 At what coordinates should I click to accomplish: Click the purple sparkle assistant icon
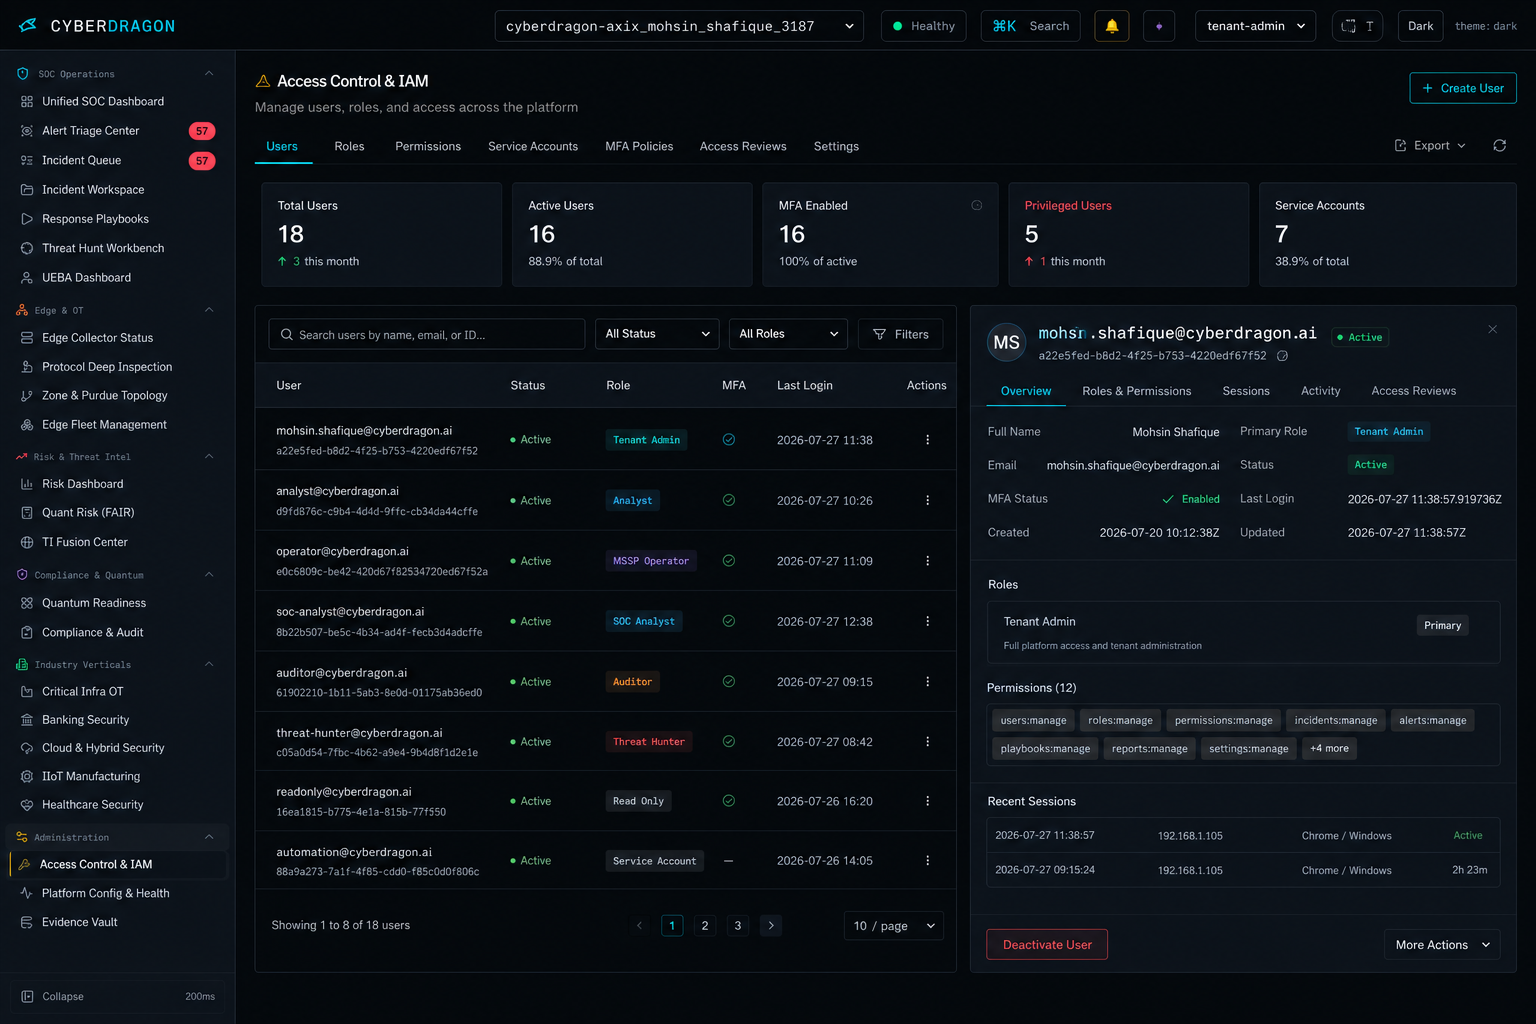(1159, 26)
